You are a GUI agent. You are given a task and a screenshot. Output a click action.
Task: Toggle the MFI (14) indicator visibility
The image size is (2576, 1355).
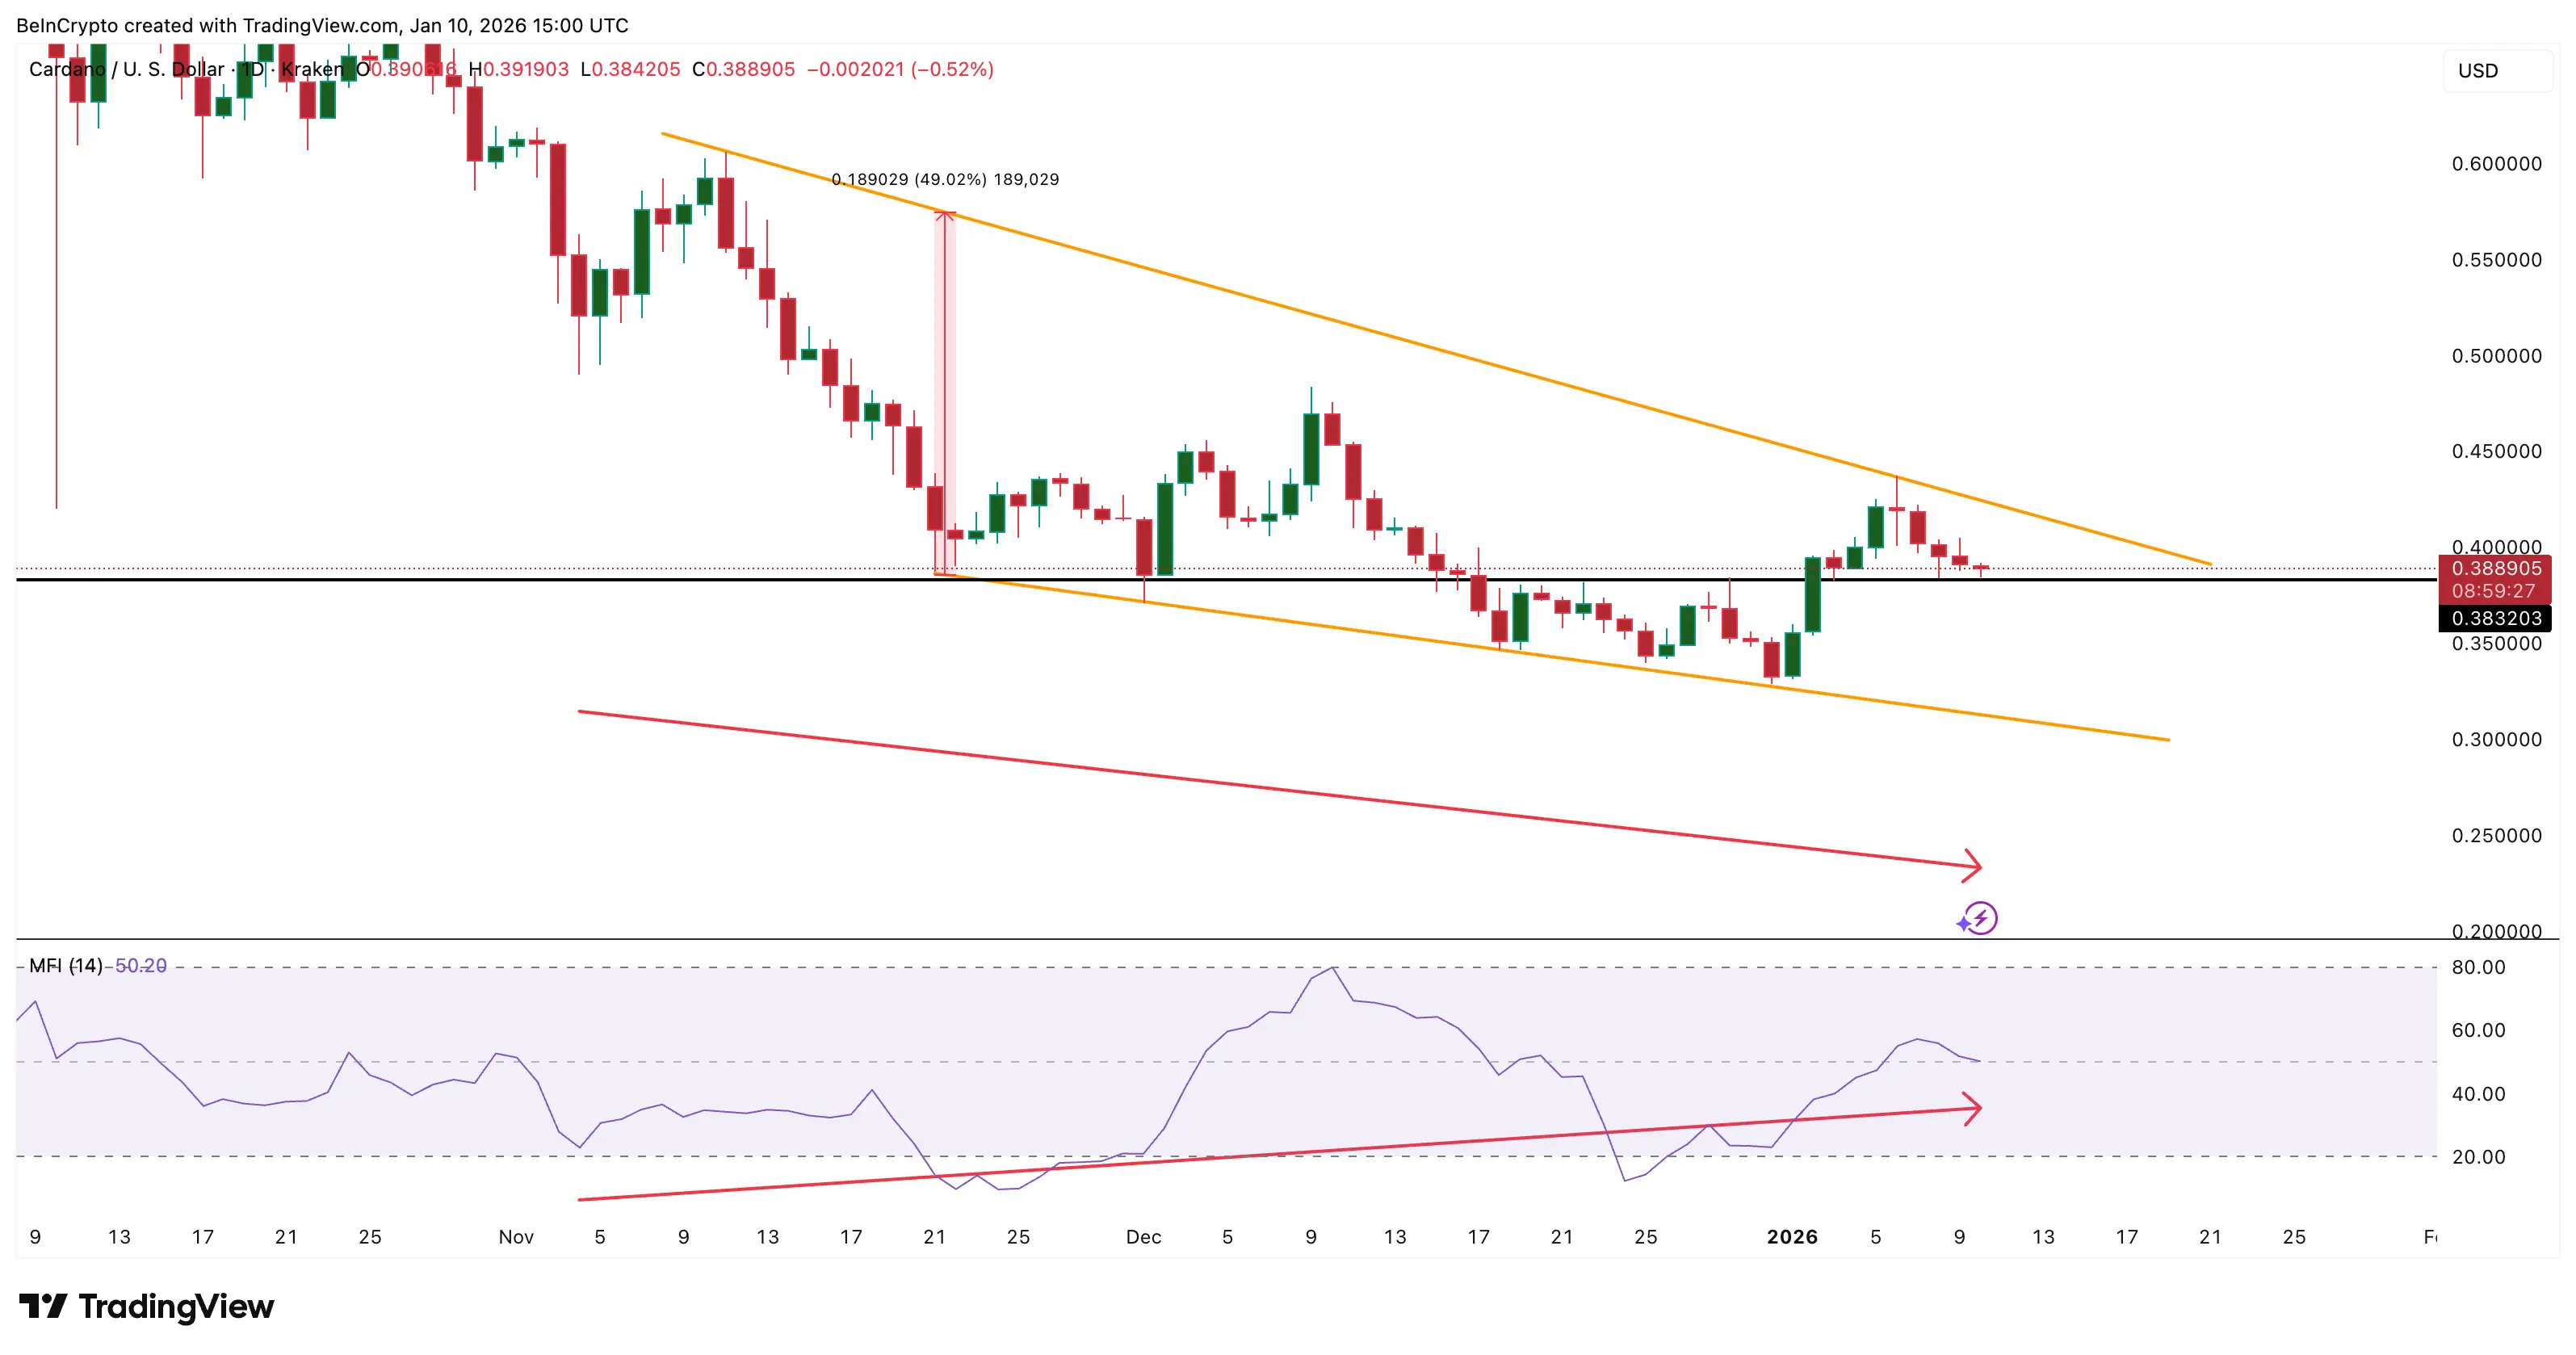pyautogui.click(x=68, y=966)
